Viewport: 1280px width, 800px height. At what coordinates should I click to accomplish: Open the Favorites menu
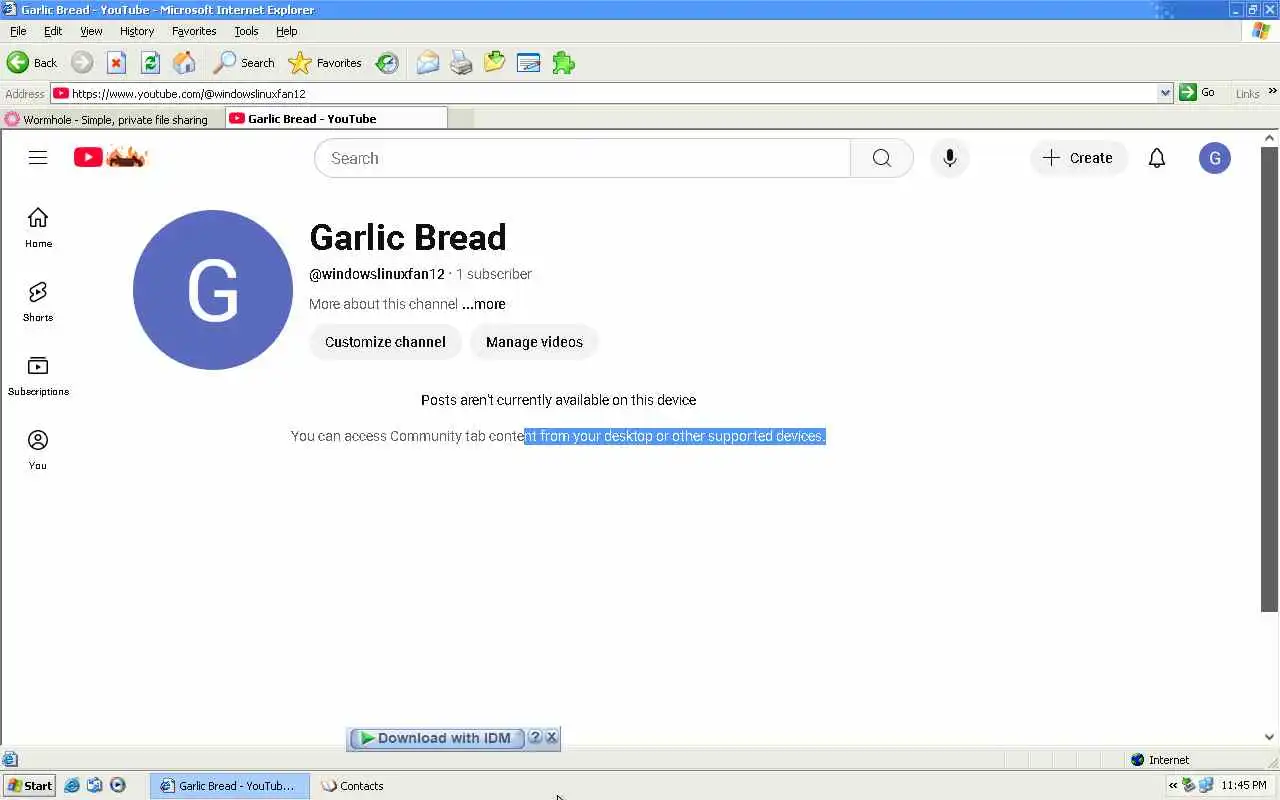(x=194, y=31)
